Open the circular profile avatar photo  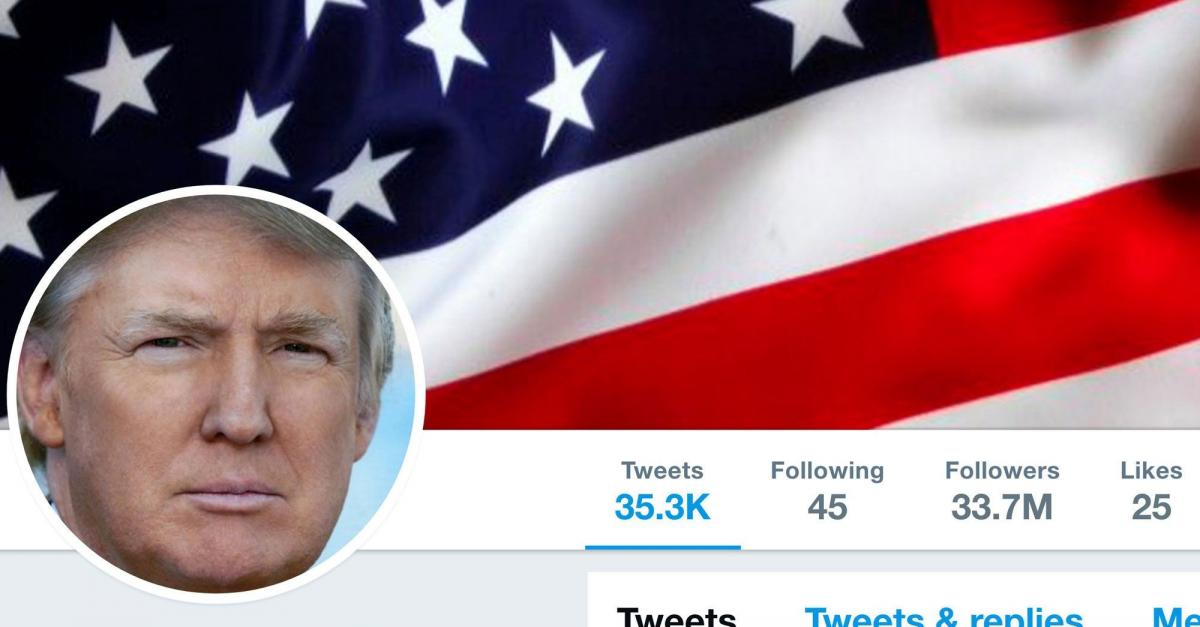pyautogui.click(x=216, y=395)
